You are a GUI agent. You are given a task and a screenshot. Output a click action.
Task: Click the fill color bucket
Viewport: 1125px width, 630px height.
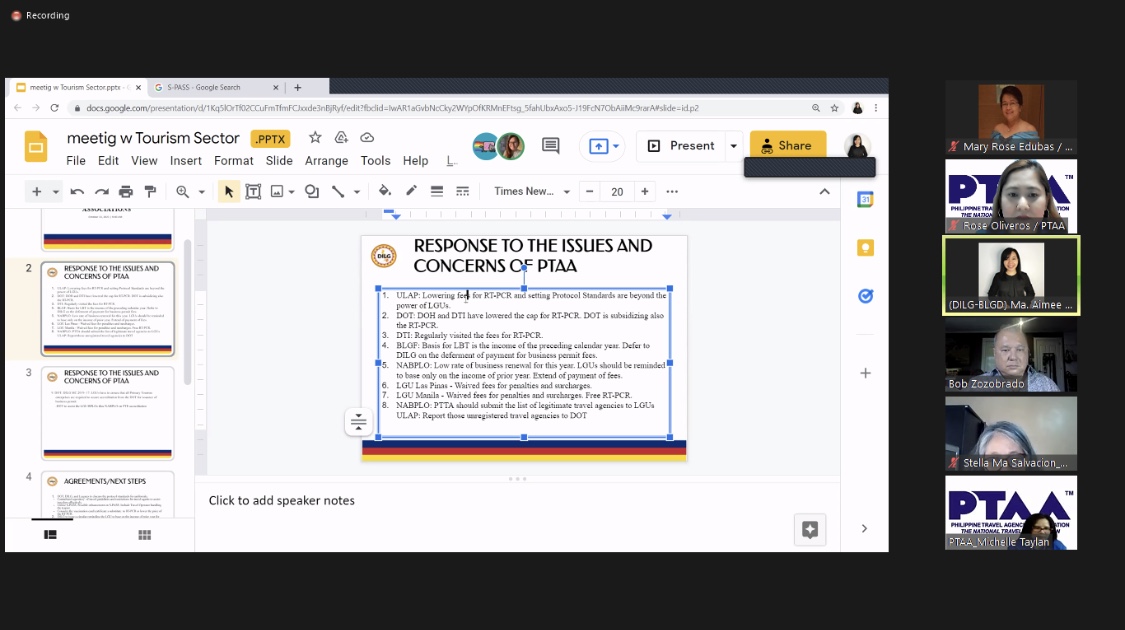(x=385, y=191)
